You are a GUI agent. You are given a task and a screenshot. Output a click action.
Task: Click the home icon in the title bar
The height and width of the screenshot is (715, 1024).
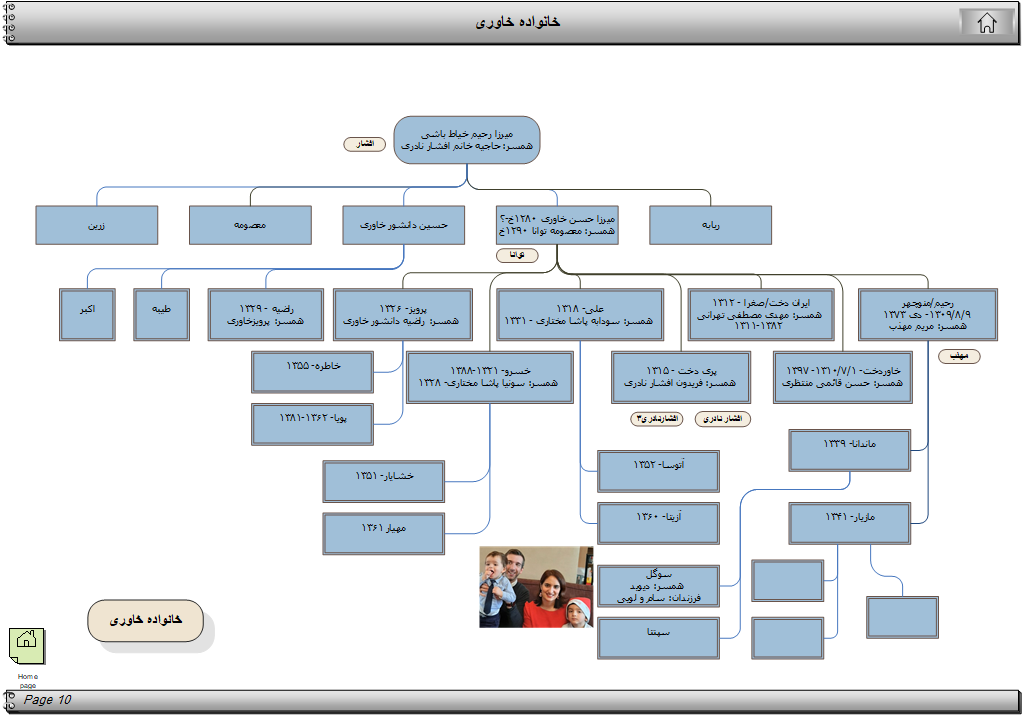coord(986,23)
